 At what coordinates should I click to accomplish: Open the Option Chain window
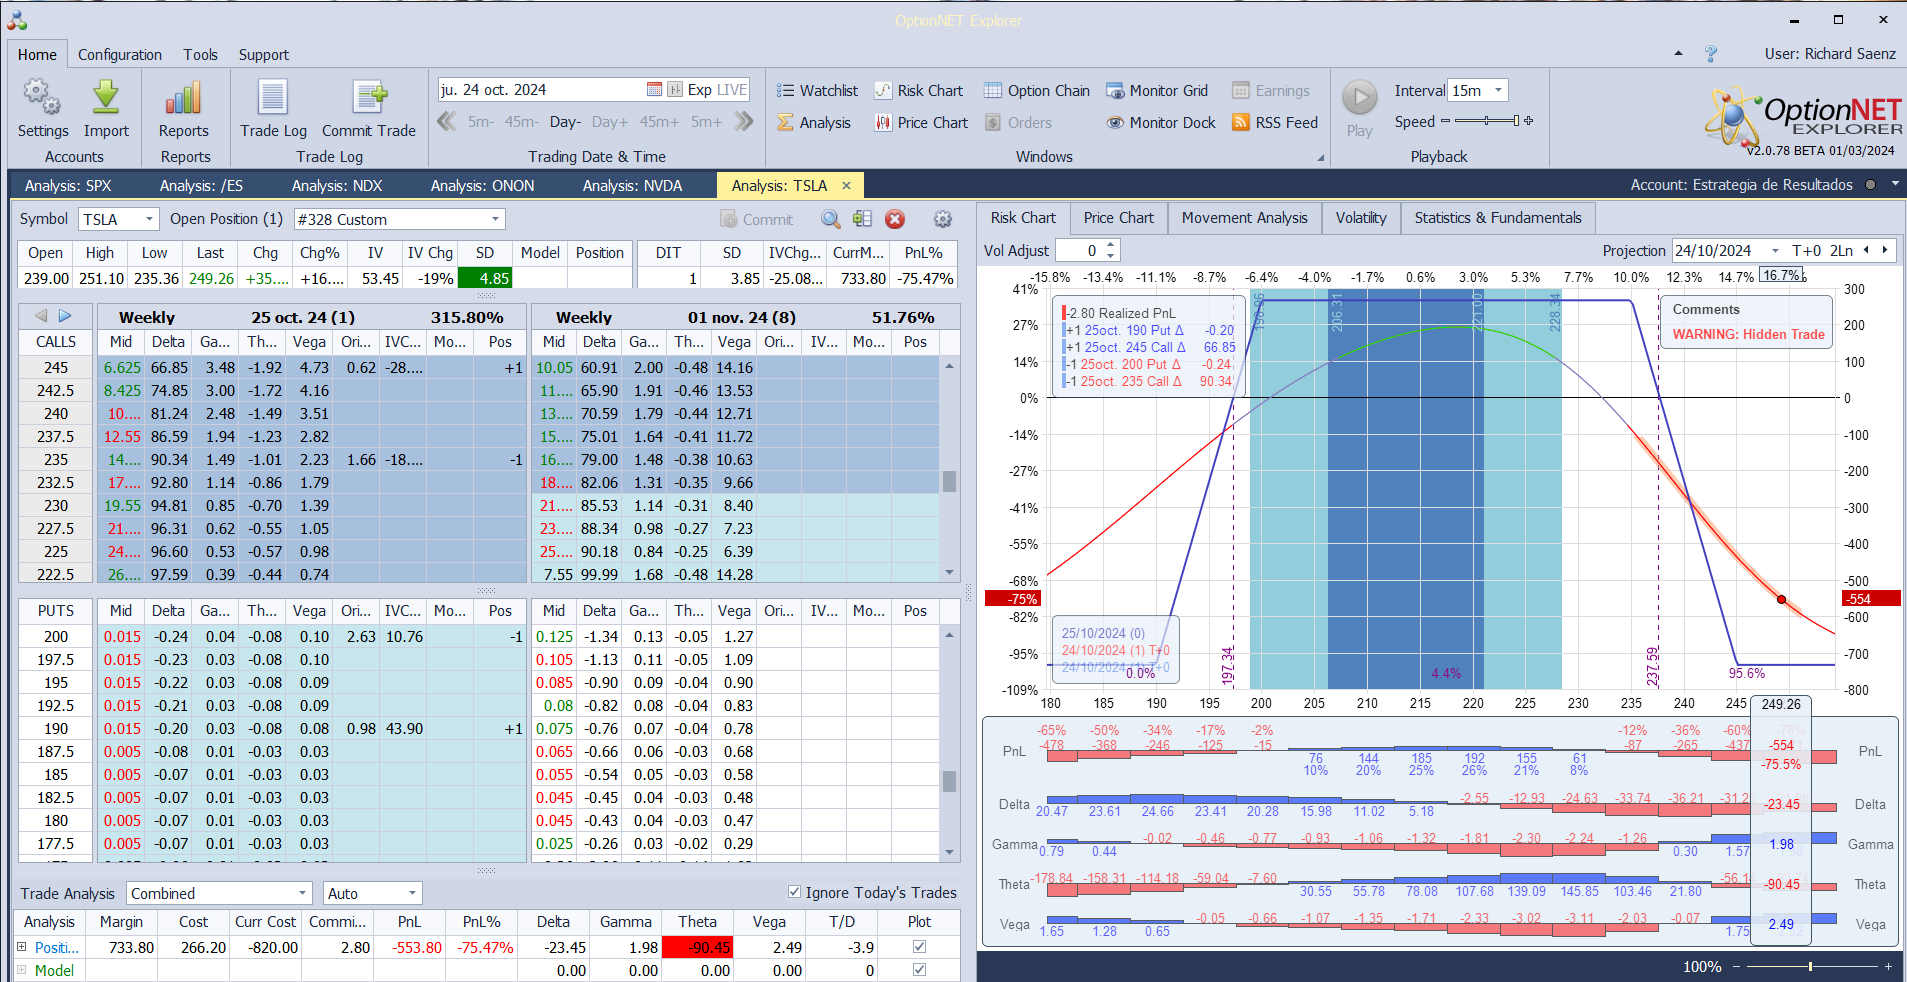click(1036, 91)
